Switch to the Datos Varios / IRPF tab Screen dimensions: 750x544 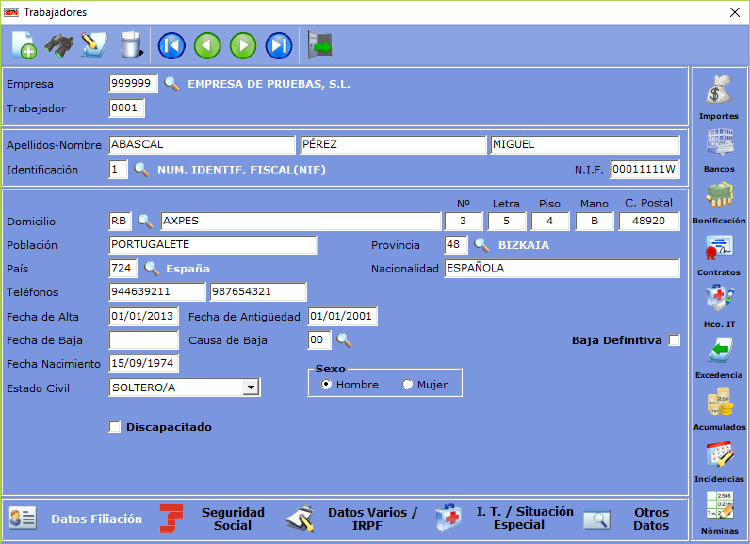pyautogui.click(x=352, y=519)
